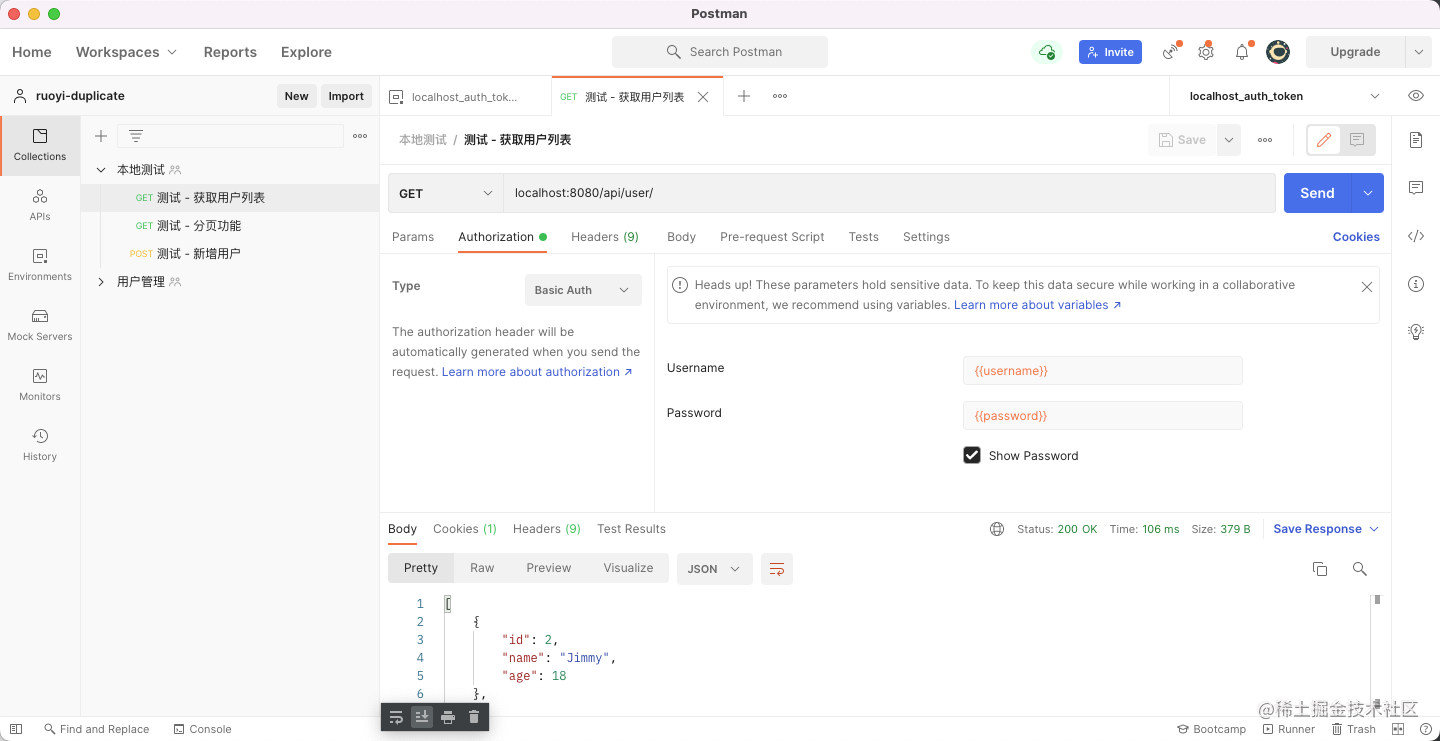
Task: Open the Learn more about variables link
Action: [x=1037, y=305]
